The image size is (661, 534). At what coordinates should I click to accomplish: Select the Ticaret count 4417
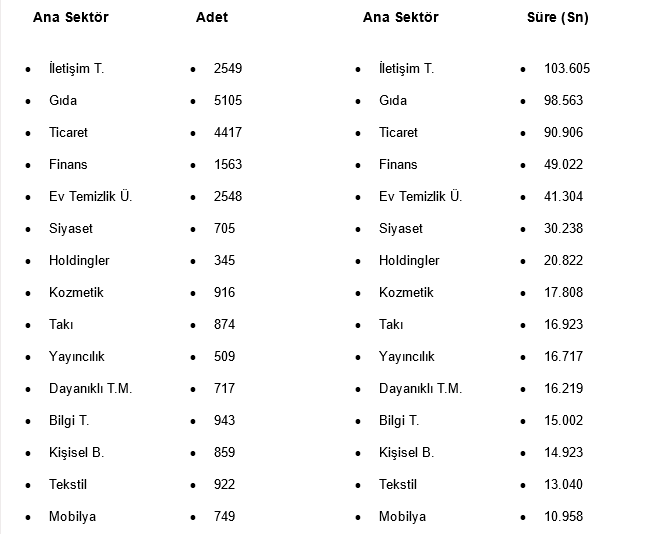[228, 133]
